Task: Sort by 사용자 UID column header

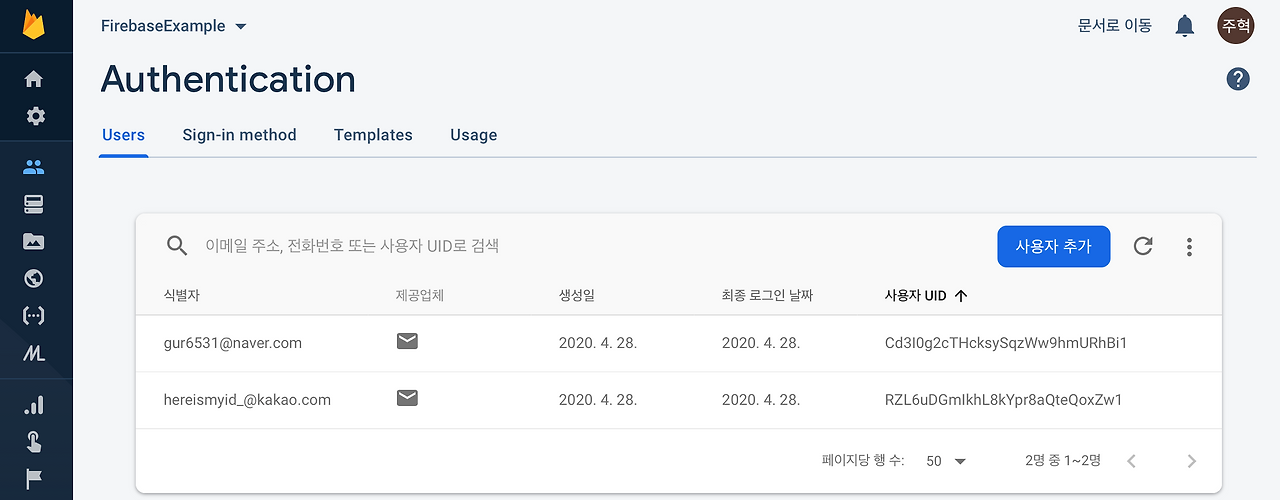Action: tap(926, 296)
